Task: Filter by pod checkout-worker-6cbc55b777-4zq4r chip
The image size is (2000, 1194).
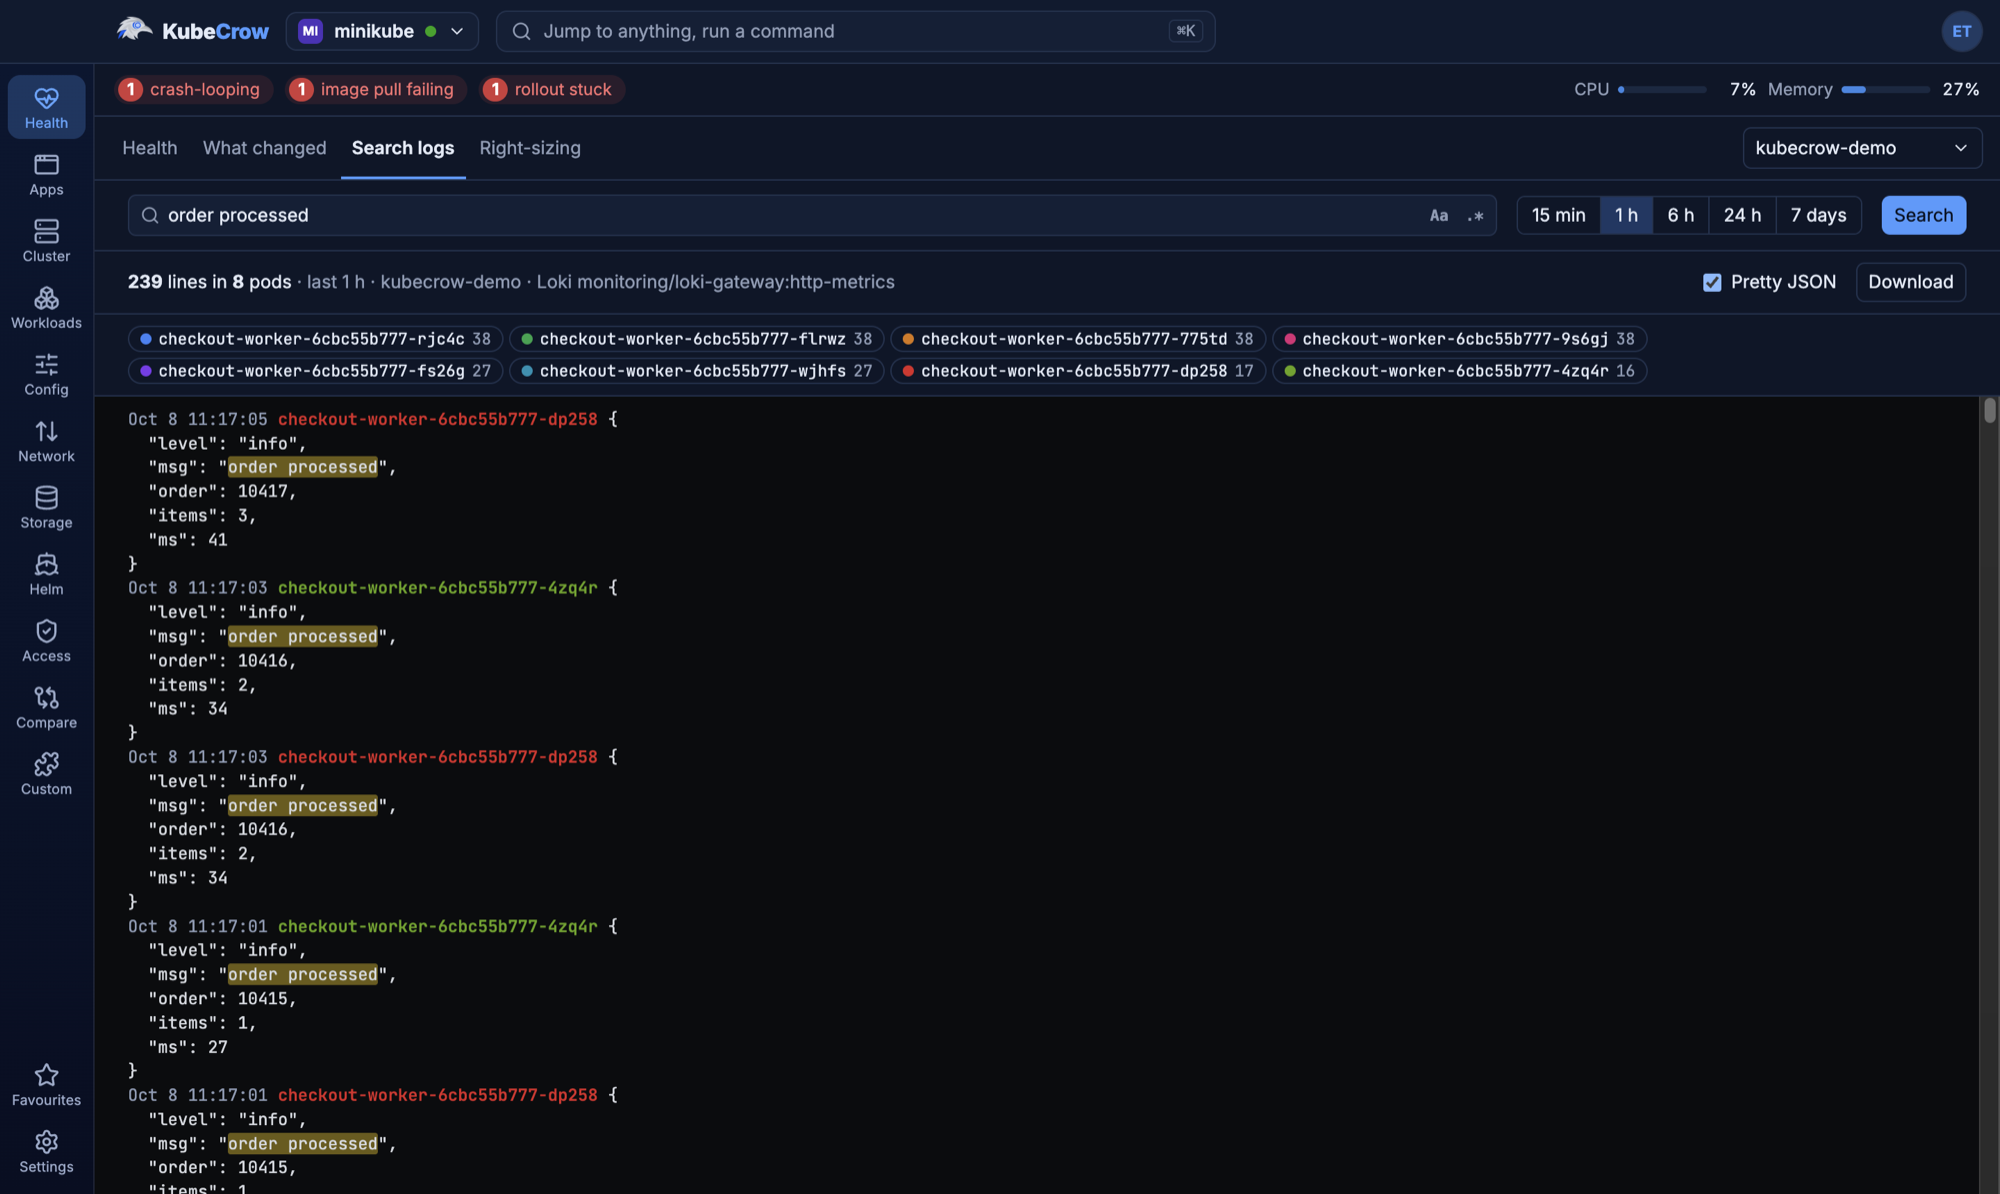Action: point(1459,371)
